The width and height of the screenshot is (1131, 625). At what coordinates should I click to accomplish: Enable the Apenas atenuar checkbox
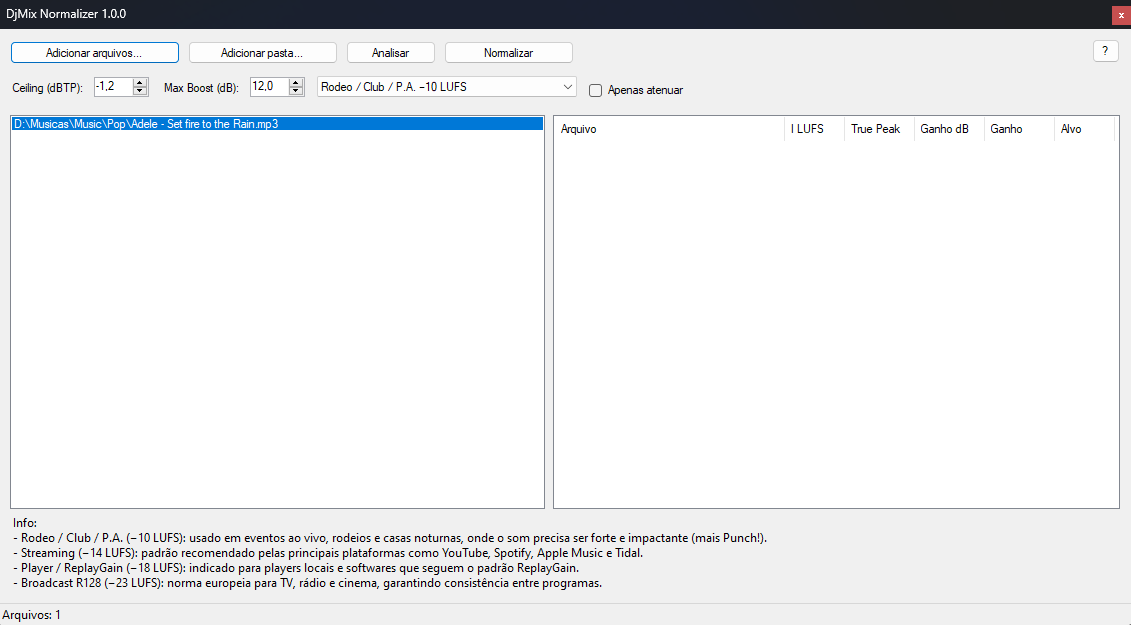pyautogui.click(x=595, y=90)
